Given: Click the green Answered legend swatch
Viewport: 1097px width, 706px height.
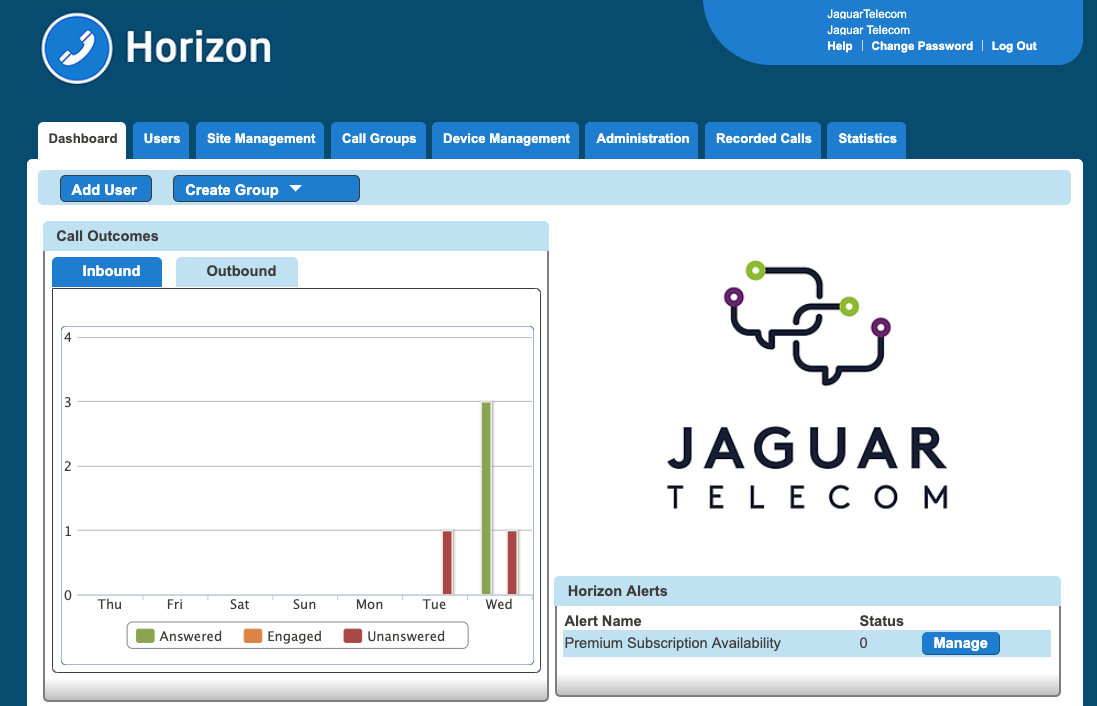Looking at the screenshot, I should click(x=145, y=636).
